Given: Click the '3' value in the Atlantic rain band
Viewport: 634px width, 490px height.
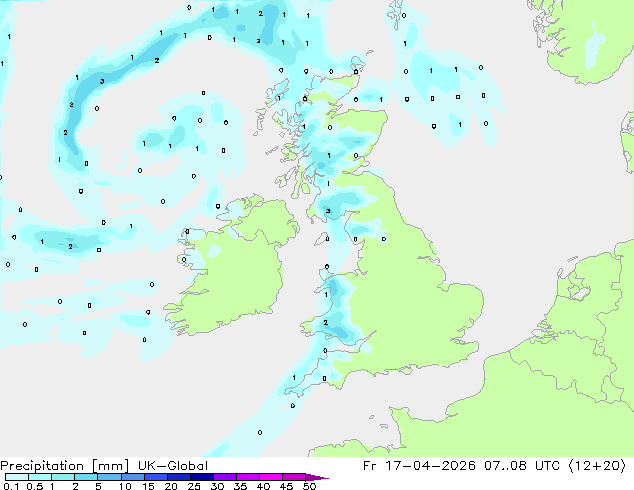Looking at the screenshot, I should coord(102,81).
